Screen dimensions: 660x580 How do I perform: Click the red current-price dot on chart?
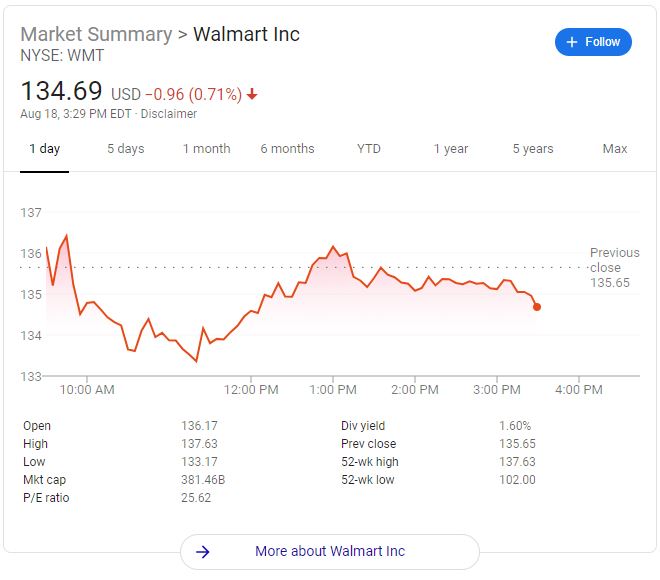[537, 307]
